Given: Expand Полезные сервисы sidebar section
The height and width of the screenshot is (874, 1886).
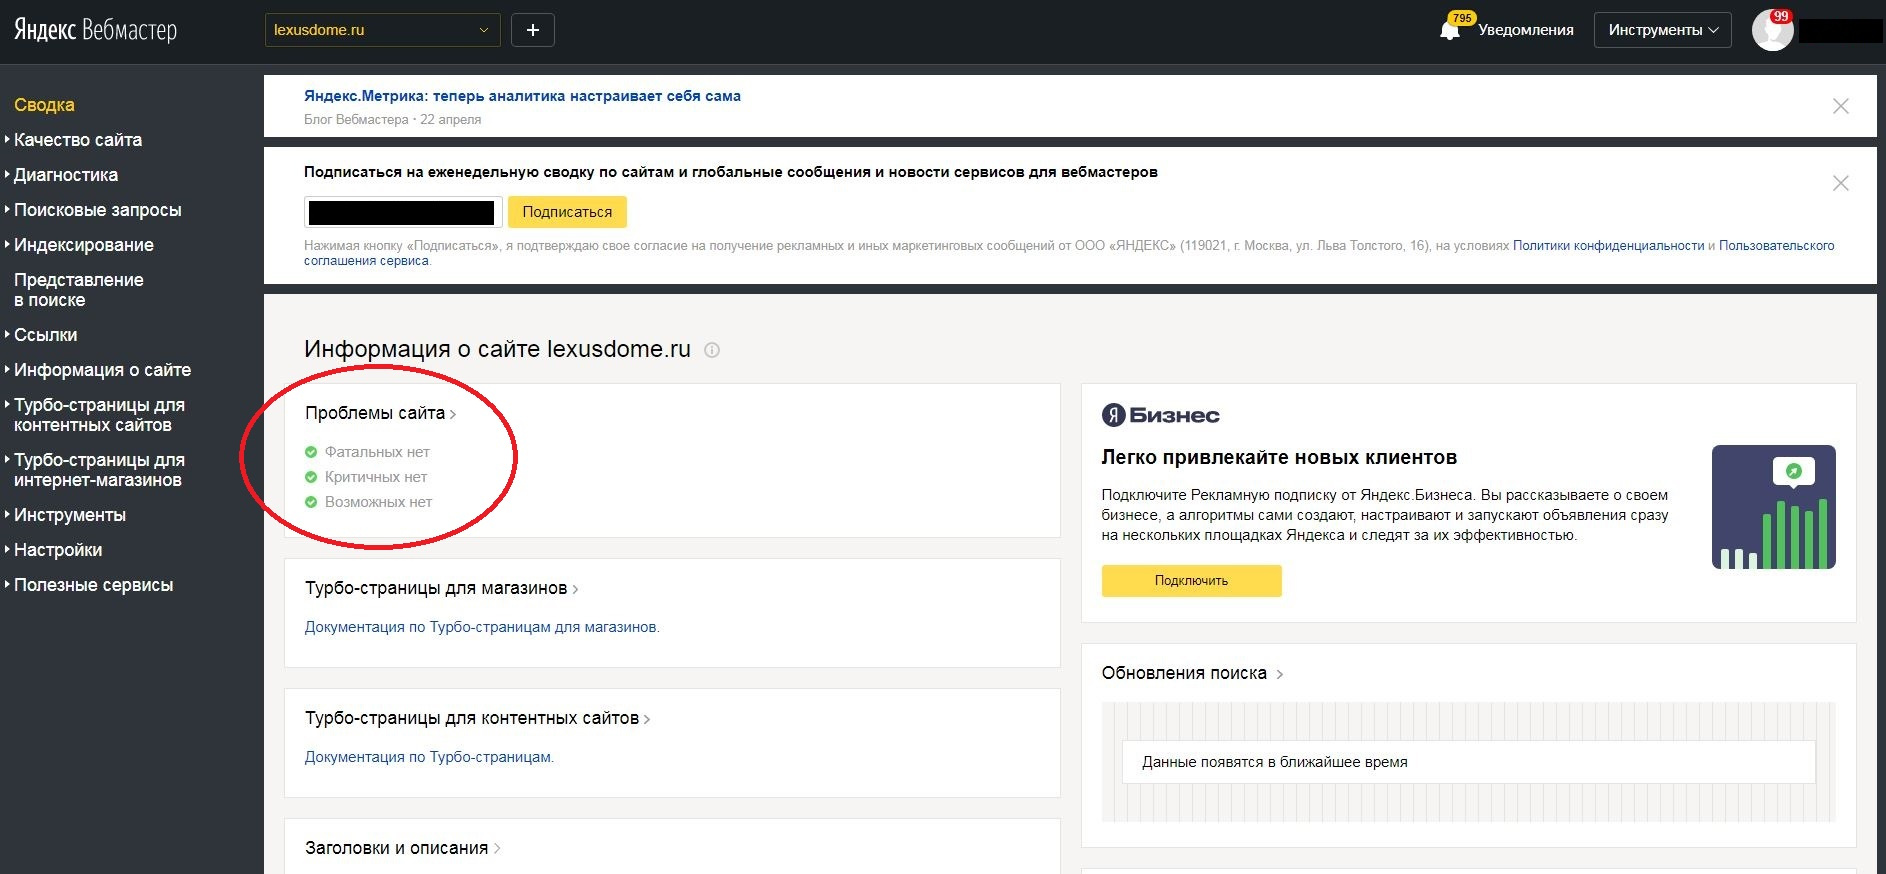Looking at the screenshot, I should (93, 585).
